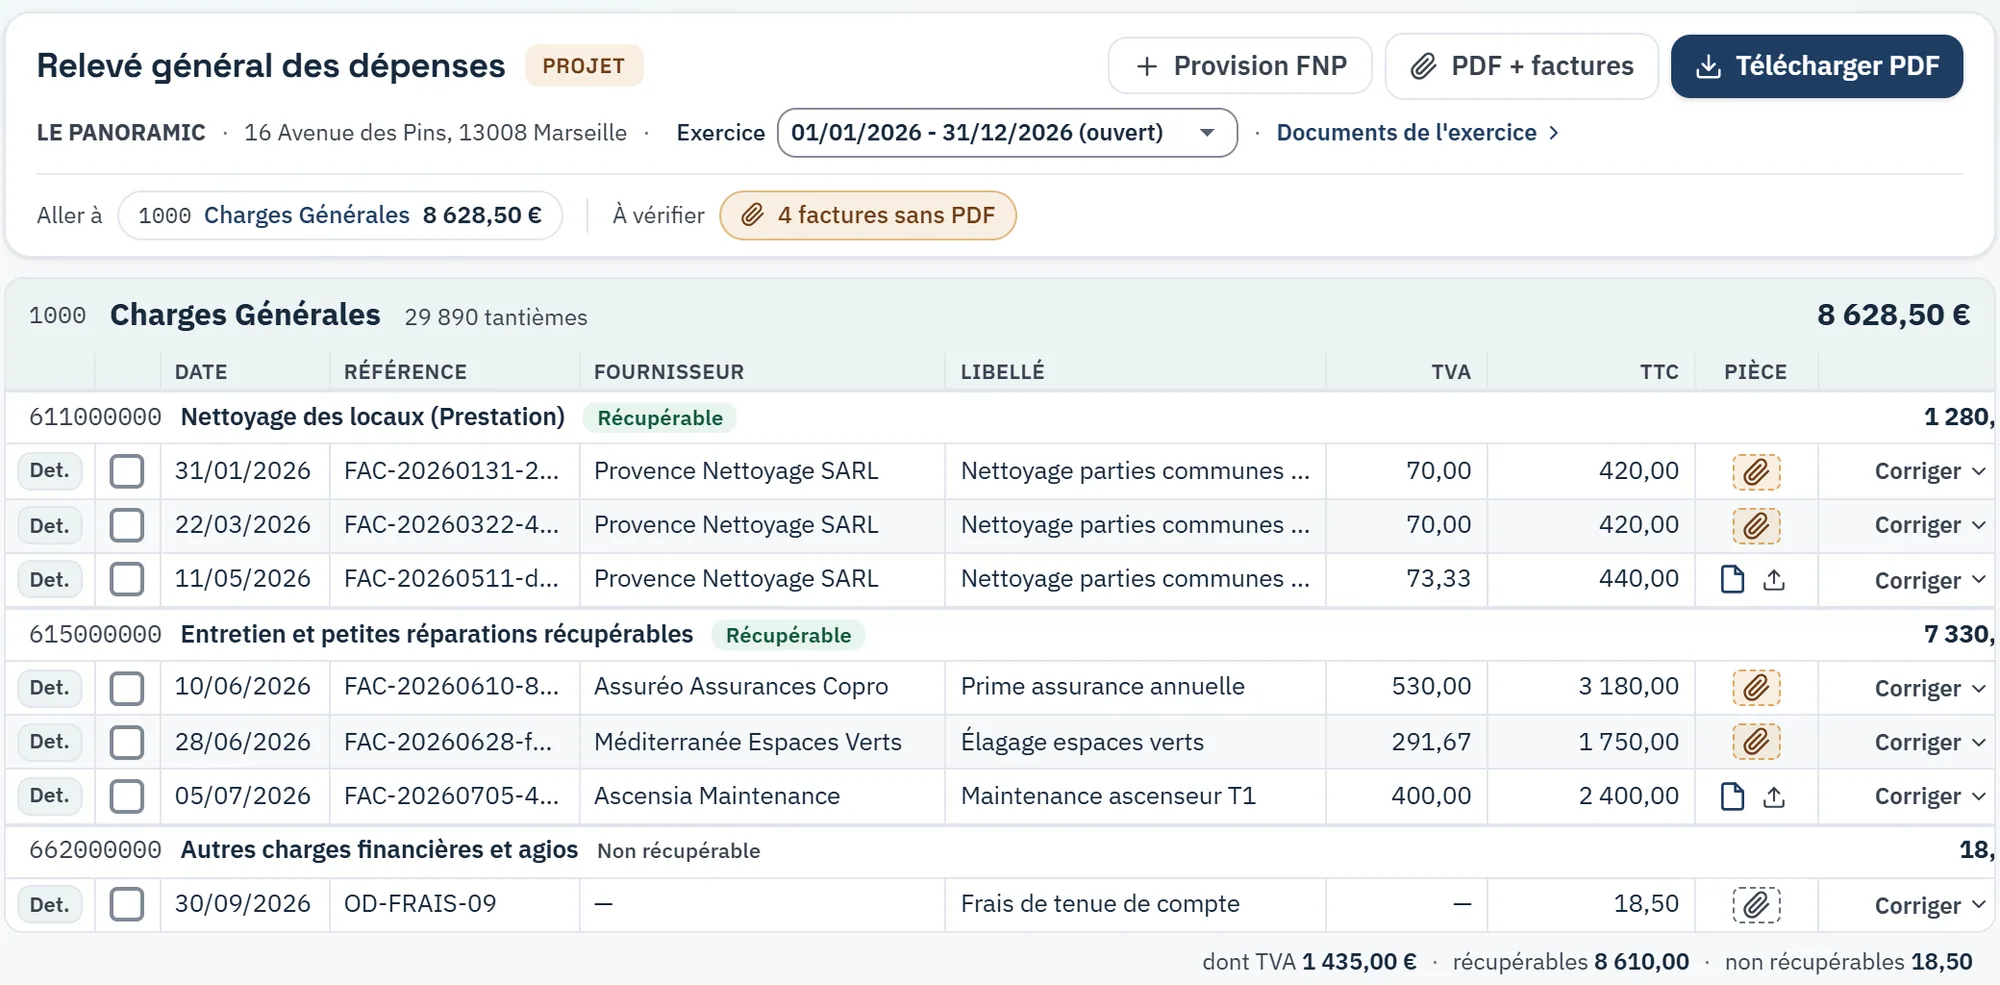The image size is (2000, 985).
Task: Attachment icon for Prime assurance annuelle
Action: (x=1756, y=687)
